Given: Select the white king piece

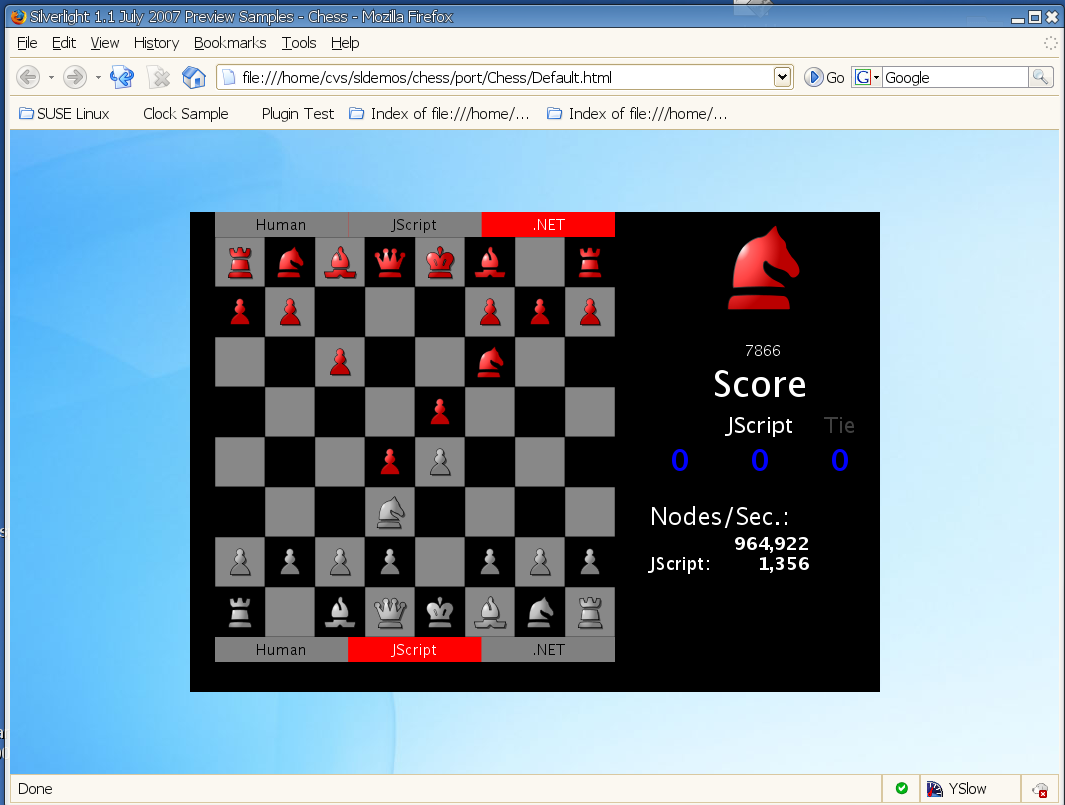Looking at the screenshot, I should (440, 612).
